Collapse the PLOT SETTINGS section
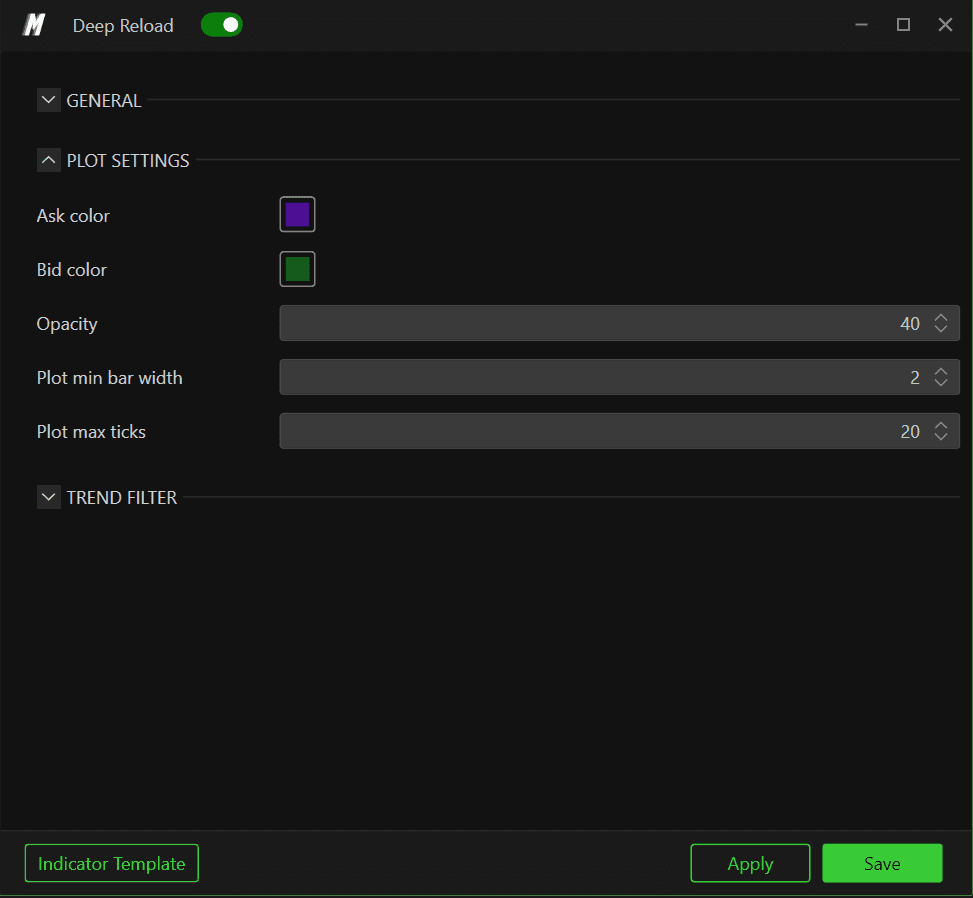Image resolution: width=973 pixels, height=898 pixels. tap(48, 160)
